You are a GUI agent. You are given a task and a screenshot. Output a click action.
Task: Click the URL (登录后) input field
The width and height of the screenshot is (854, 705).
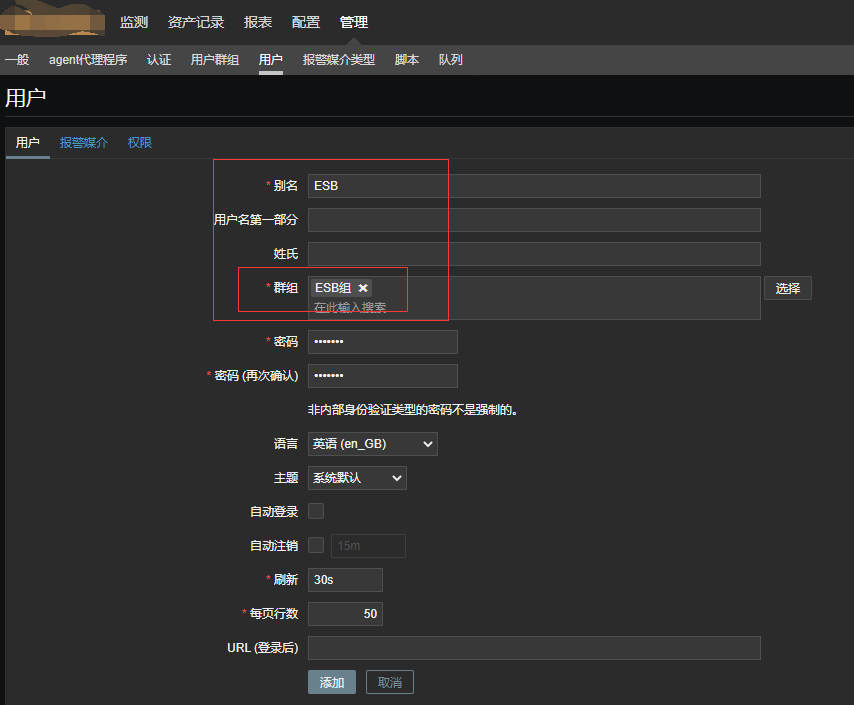click(534, 648)
